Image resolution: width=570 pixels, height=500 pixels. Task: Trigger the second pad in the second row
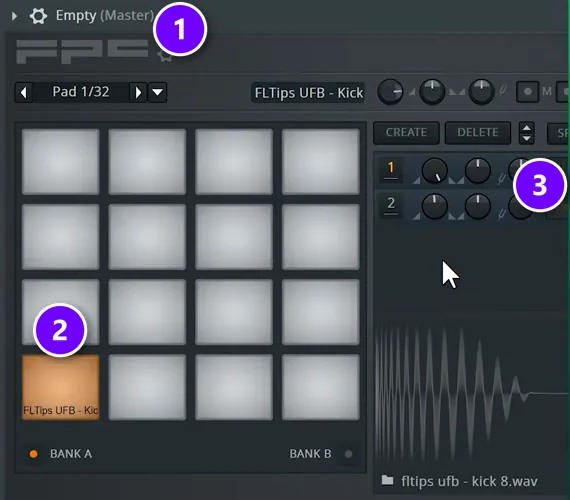(147, 237)
